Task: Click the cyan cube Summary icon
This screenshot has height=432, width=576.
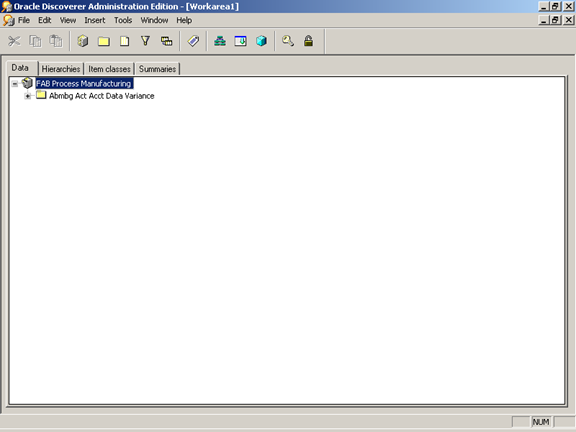Action: tap(262, 41)
